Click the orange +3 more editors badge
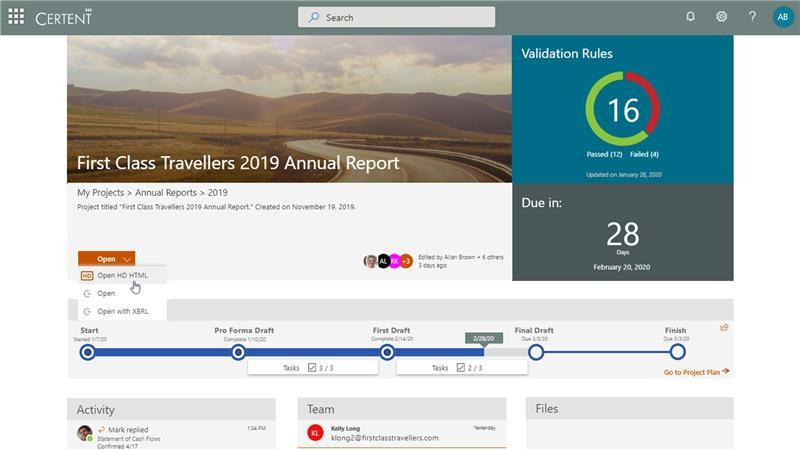The image size is (800, 450). point(406,261)
